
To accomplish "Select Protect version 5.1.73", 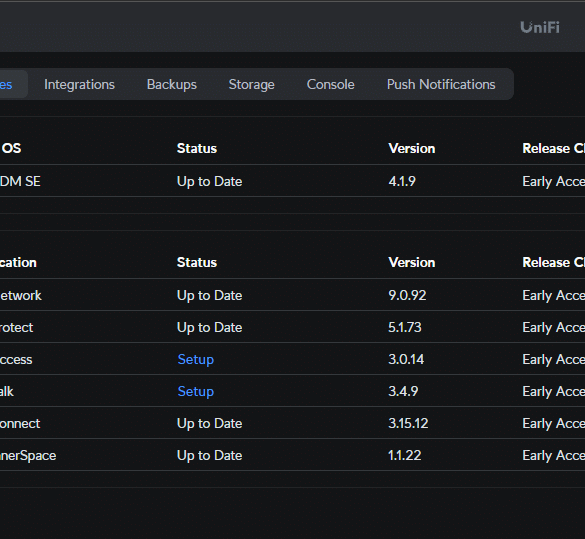I will pos(405,328).
